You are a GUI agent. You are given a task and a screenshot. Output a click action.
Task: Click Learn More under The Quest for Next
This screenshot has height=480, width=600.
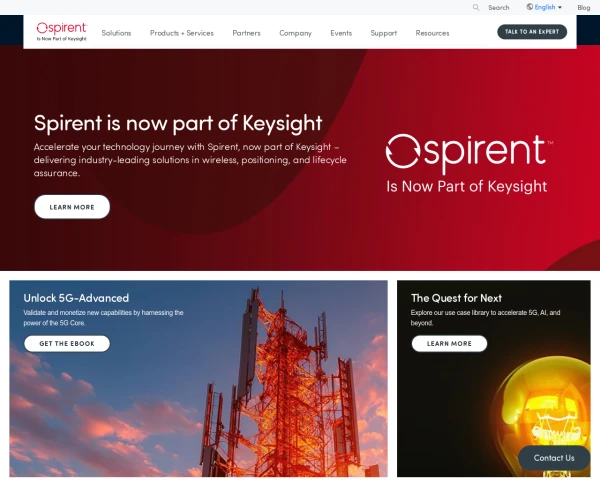[x=449, y=343]
